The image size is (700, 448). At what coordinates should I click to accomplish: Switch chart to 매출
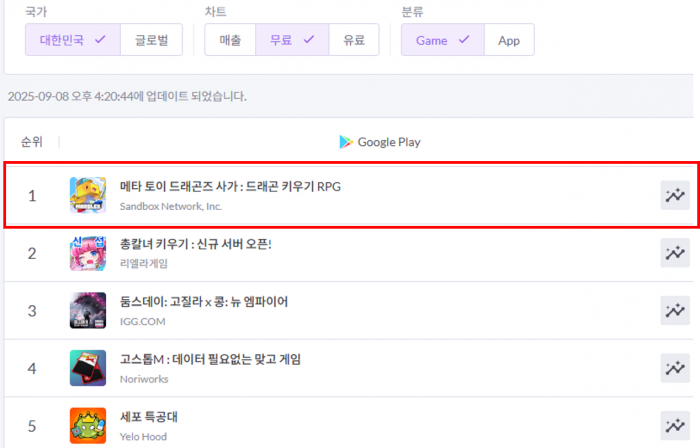point(230,40)
